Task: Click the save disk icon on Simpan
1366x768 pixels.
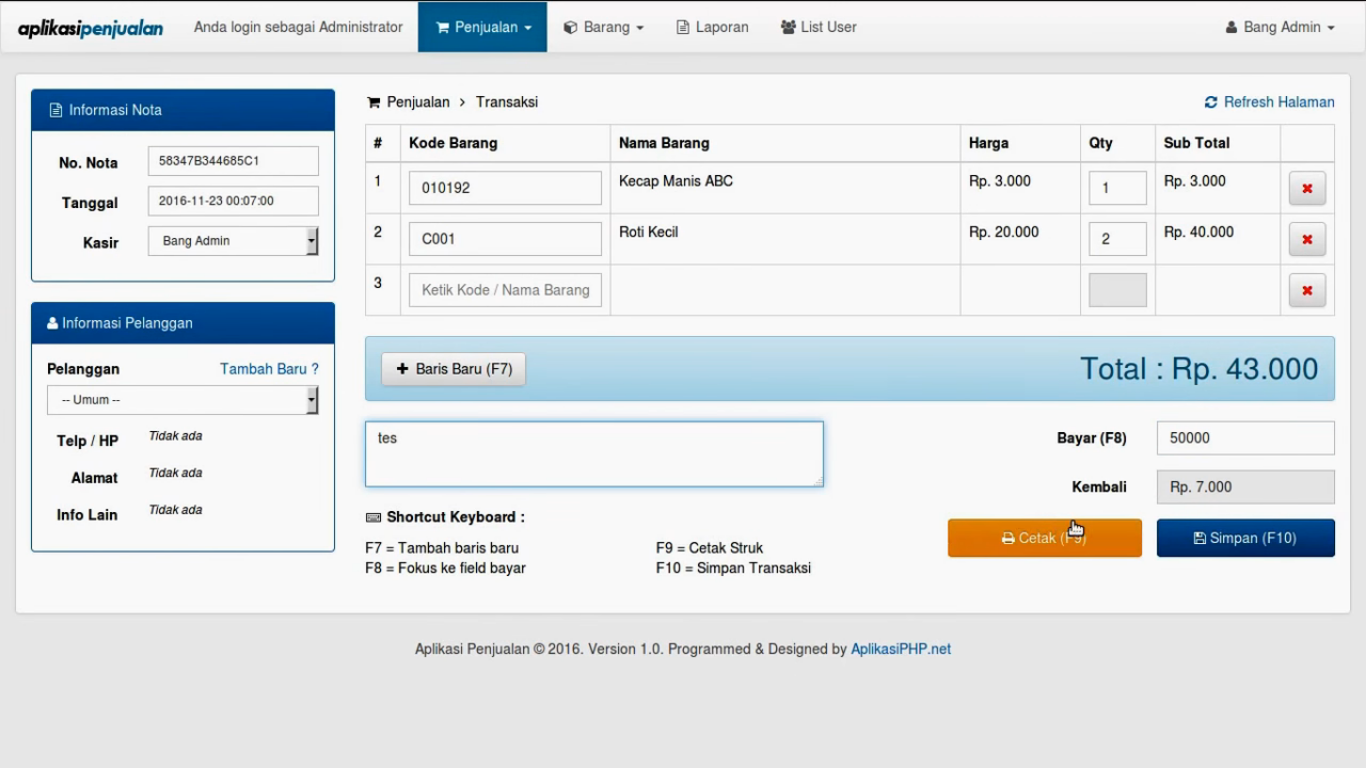Action: [1199, 538]
